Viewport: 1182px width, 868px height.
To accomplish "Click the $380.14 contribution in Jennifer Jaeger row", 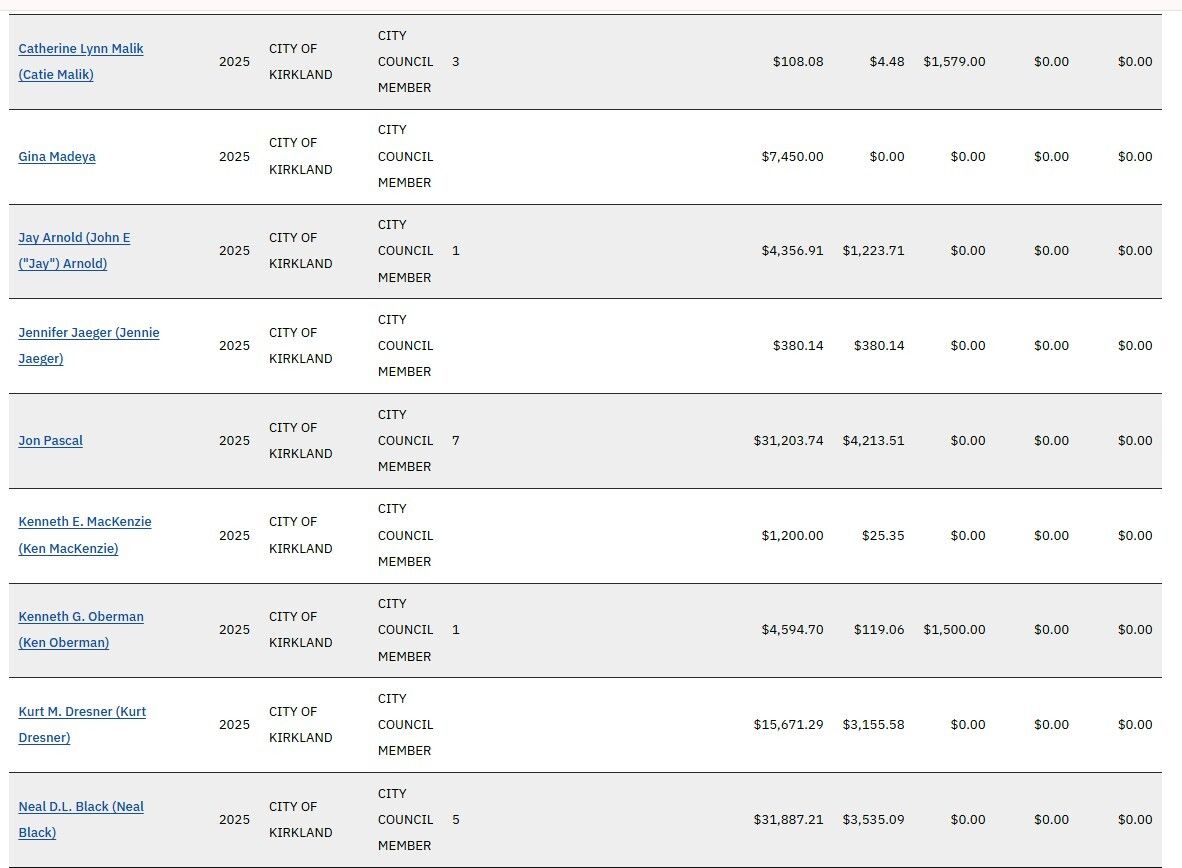I will [x=798, y=345].
